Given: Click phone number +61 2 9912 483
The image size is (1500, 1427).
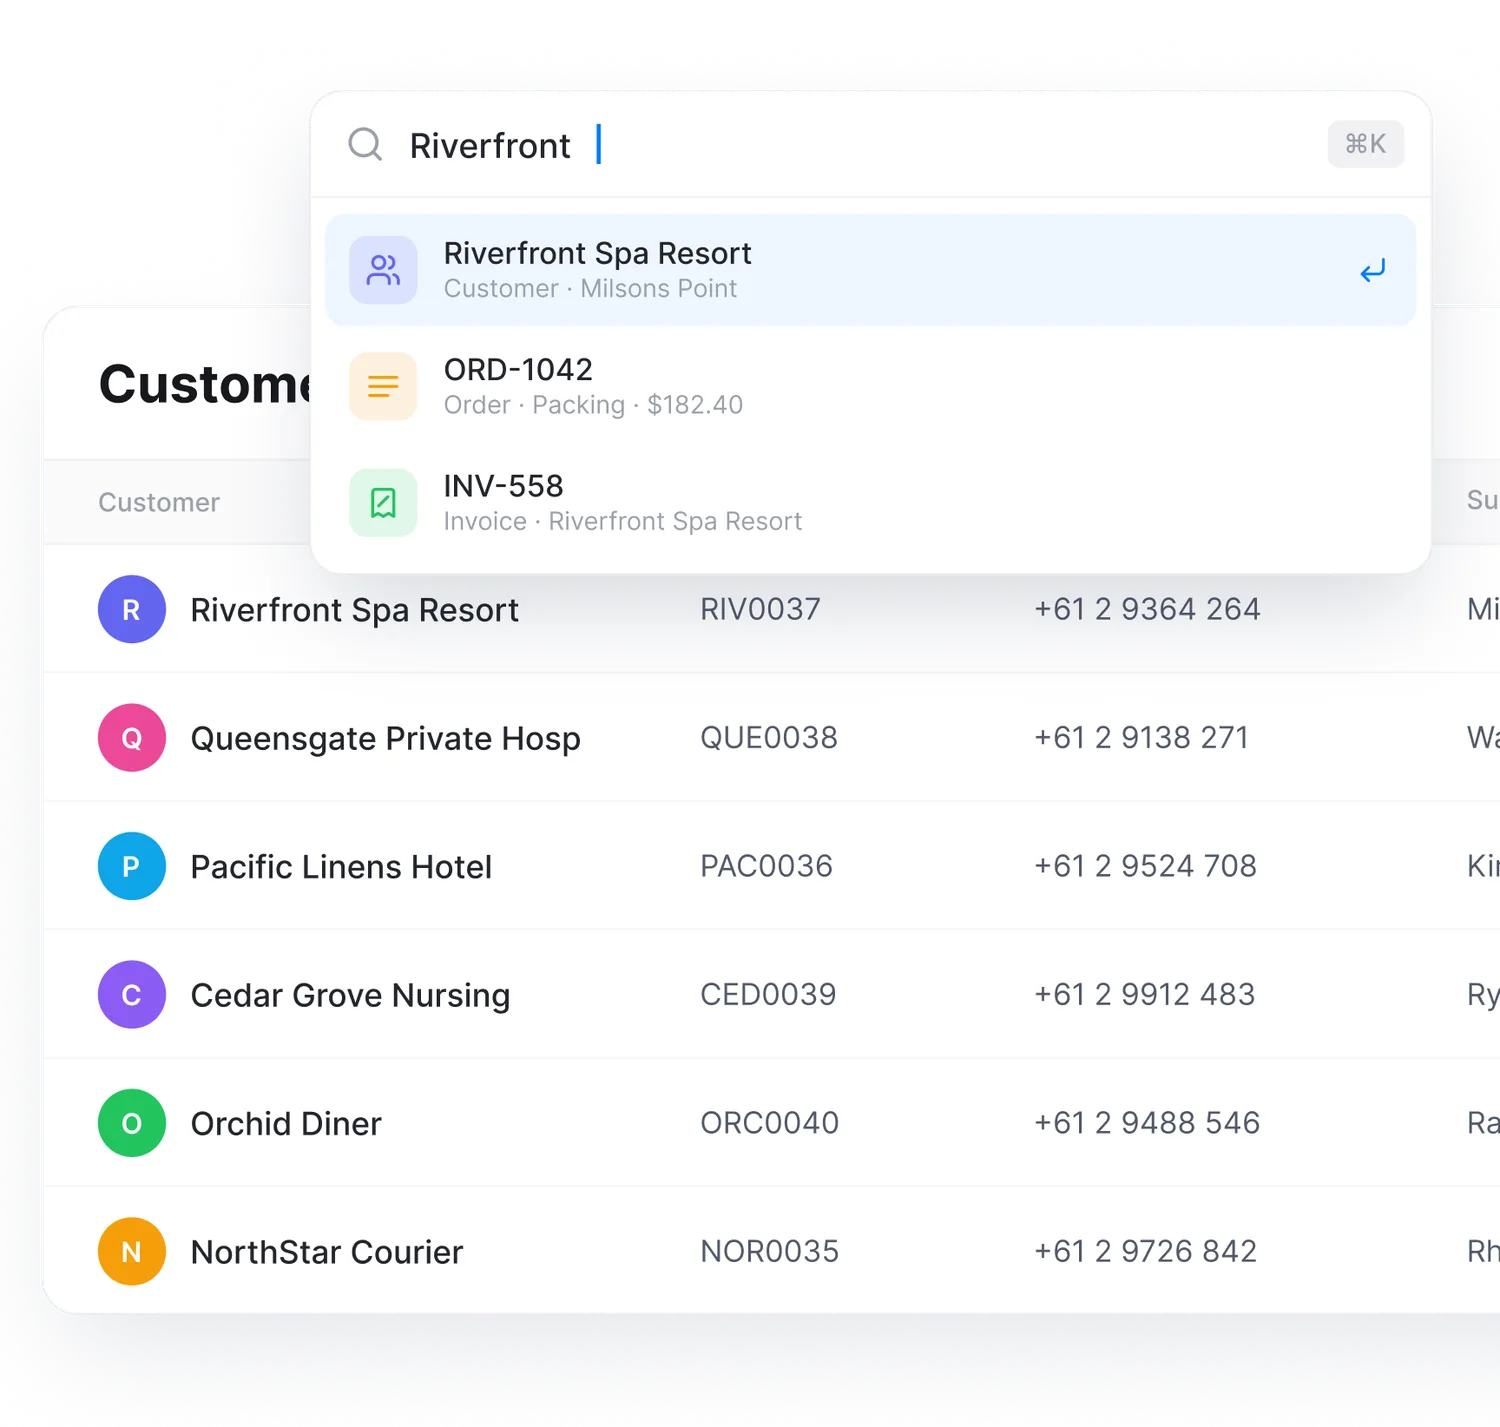Looking at the screenshot, I should [x=1145, y=995].
